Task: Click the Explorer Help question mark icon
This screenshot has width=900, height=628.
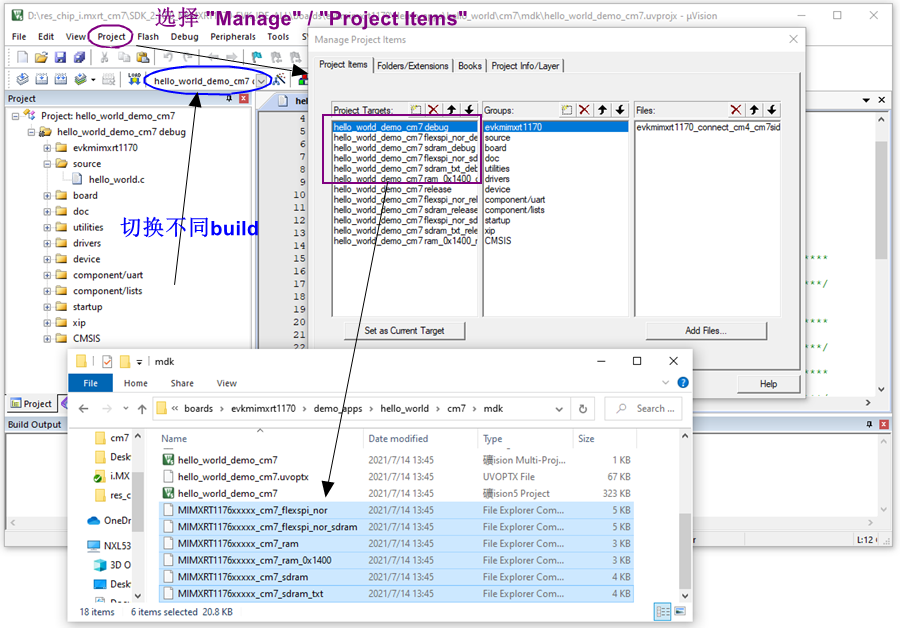Action: 683,382
